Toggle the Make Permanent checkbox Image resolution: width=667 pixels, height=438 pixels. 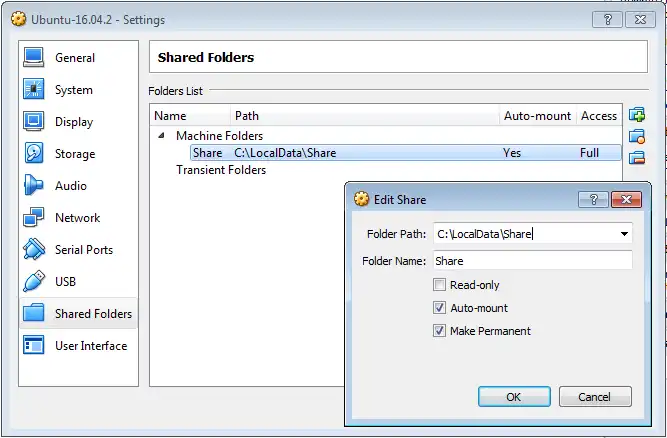[439, 330]
